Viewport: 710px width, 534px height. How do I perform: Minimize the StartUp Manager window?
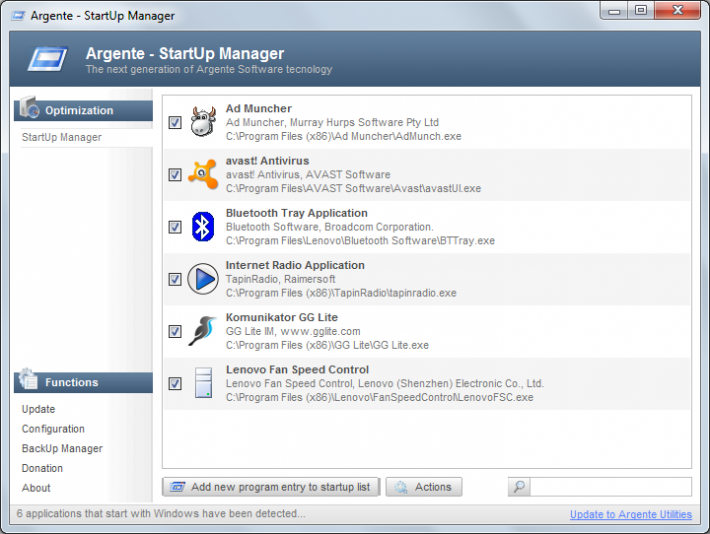pyautogui.click(x=614, y=10)
